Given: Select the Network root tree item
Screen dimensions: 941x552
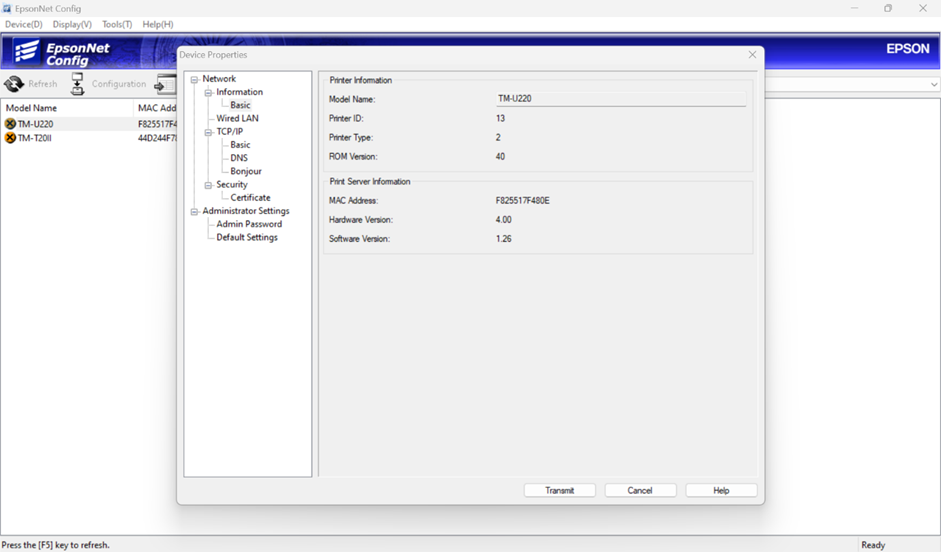Looking at the screenshot, I should 219,79.
